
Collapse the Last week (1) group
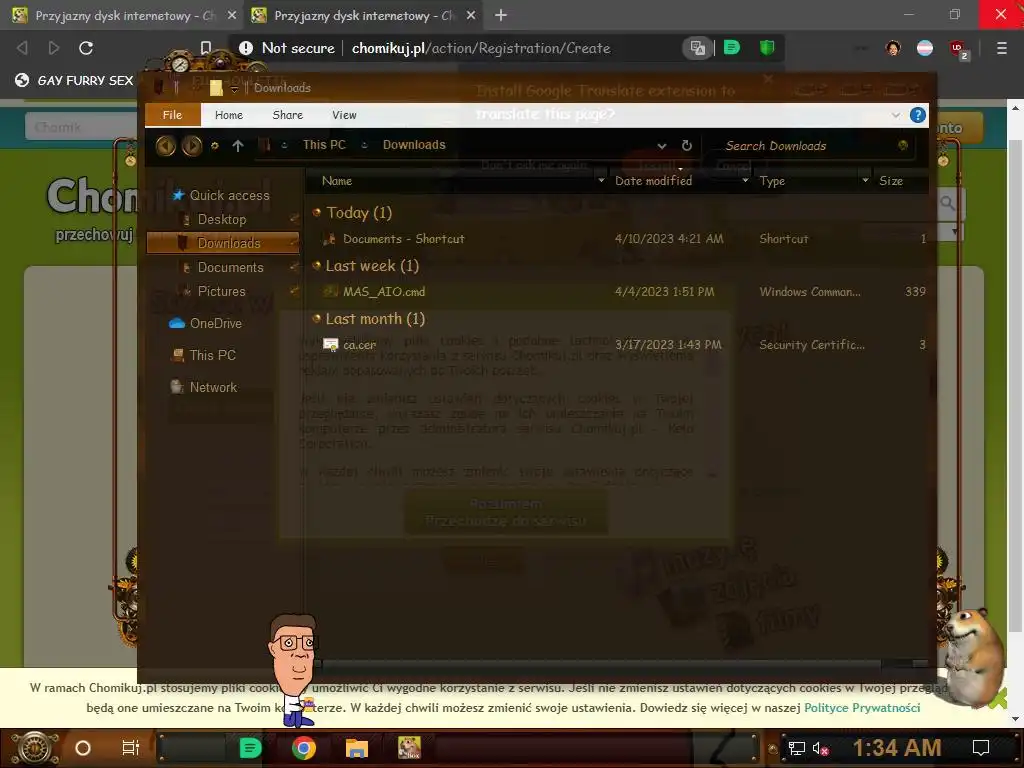317,265
